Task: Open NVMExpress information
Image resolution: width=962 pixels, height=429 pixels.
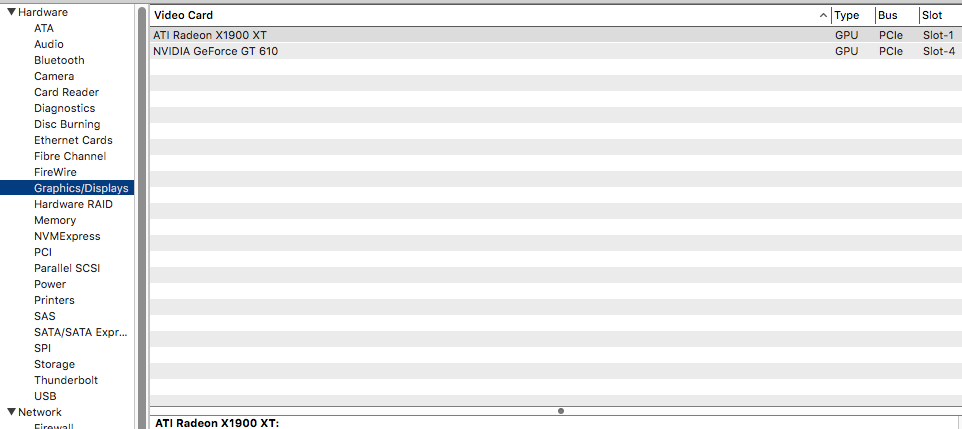Action: coord(67,236)
